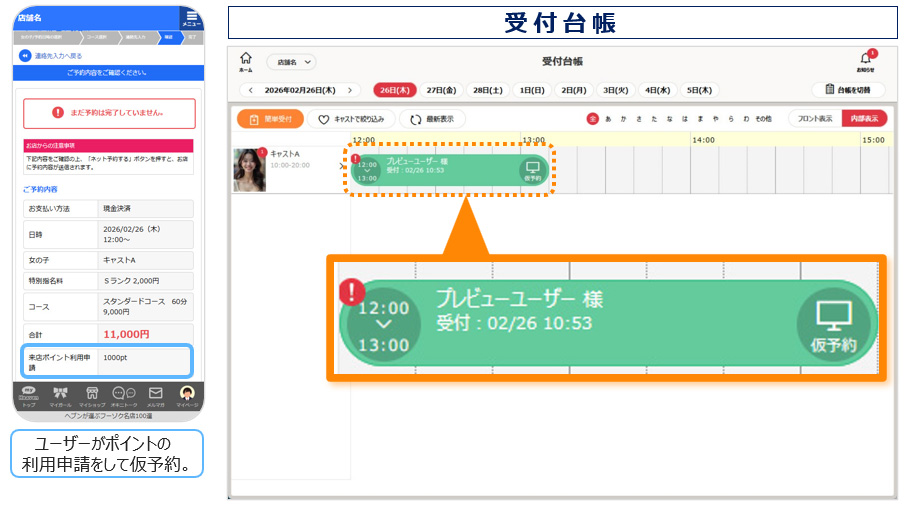This screenshot has width=904, height=508.
Task: Open the メニュー hamburger menu
Action: point(191,18)
